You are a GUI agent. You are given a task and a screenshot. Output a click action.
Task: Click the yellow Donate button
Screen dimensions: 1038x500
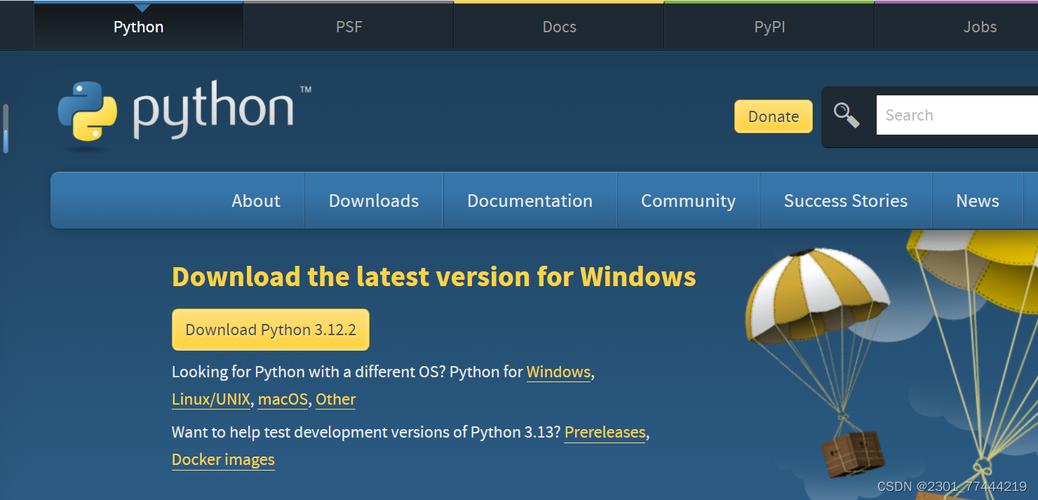coord(773,117)
